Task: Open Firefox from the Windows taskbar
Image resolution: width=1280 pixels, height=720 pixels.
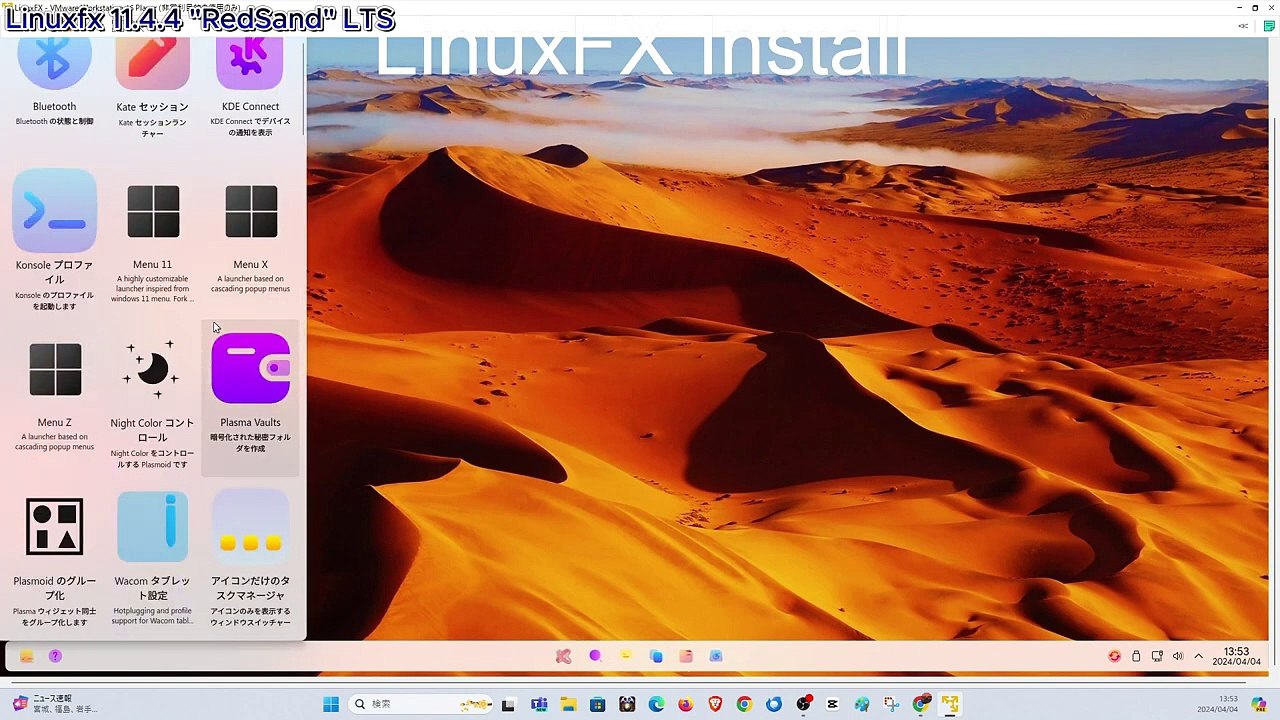Action: tap(685, 704)
